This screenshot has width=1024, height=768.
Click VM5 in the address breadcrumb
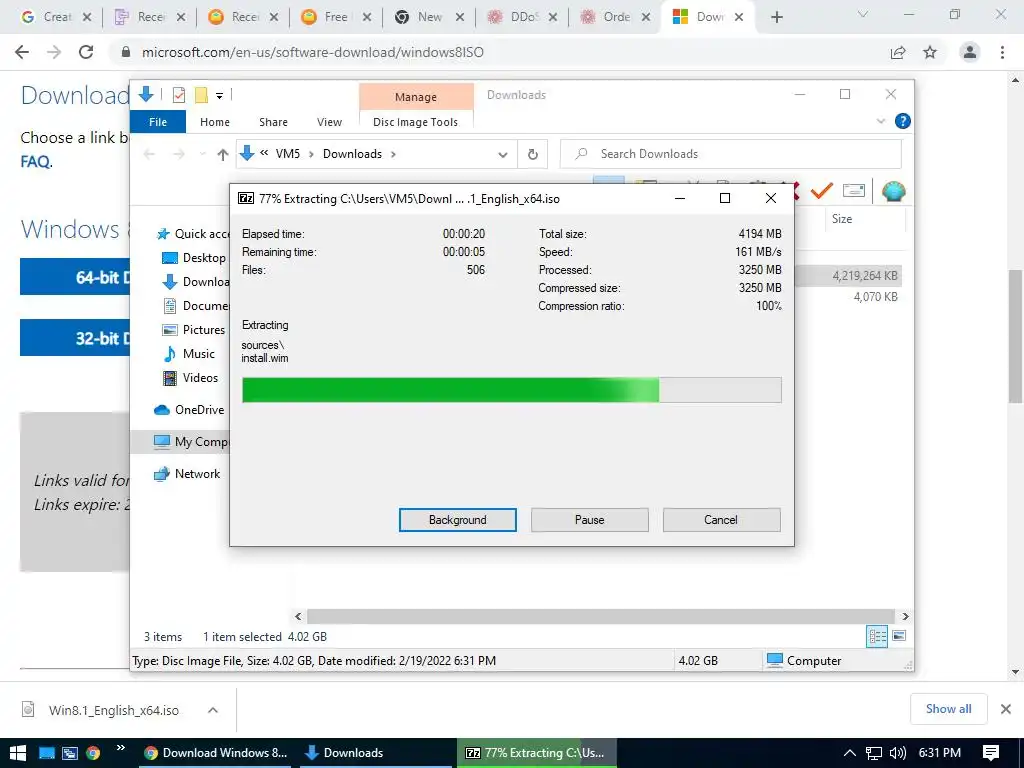pyautogui.click(x=287, y=154)
